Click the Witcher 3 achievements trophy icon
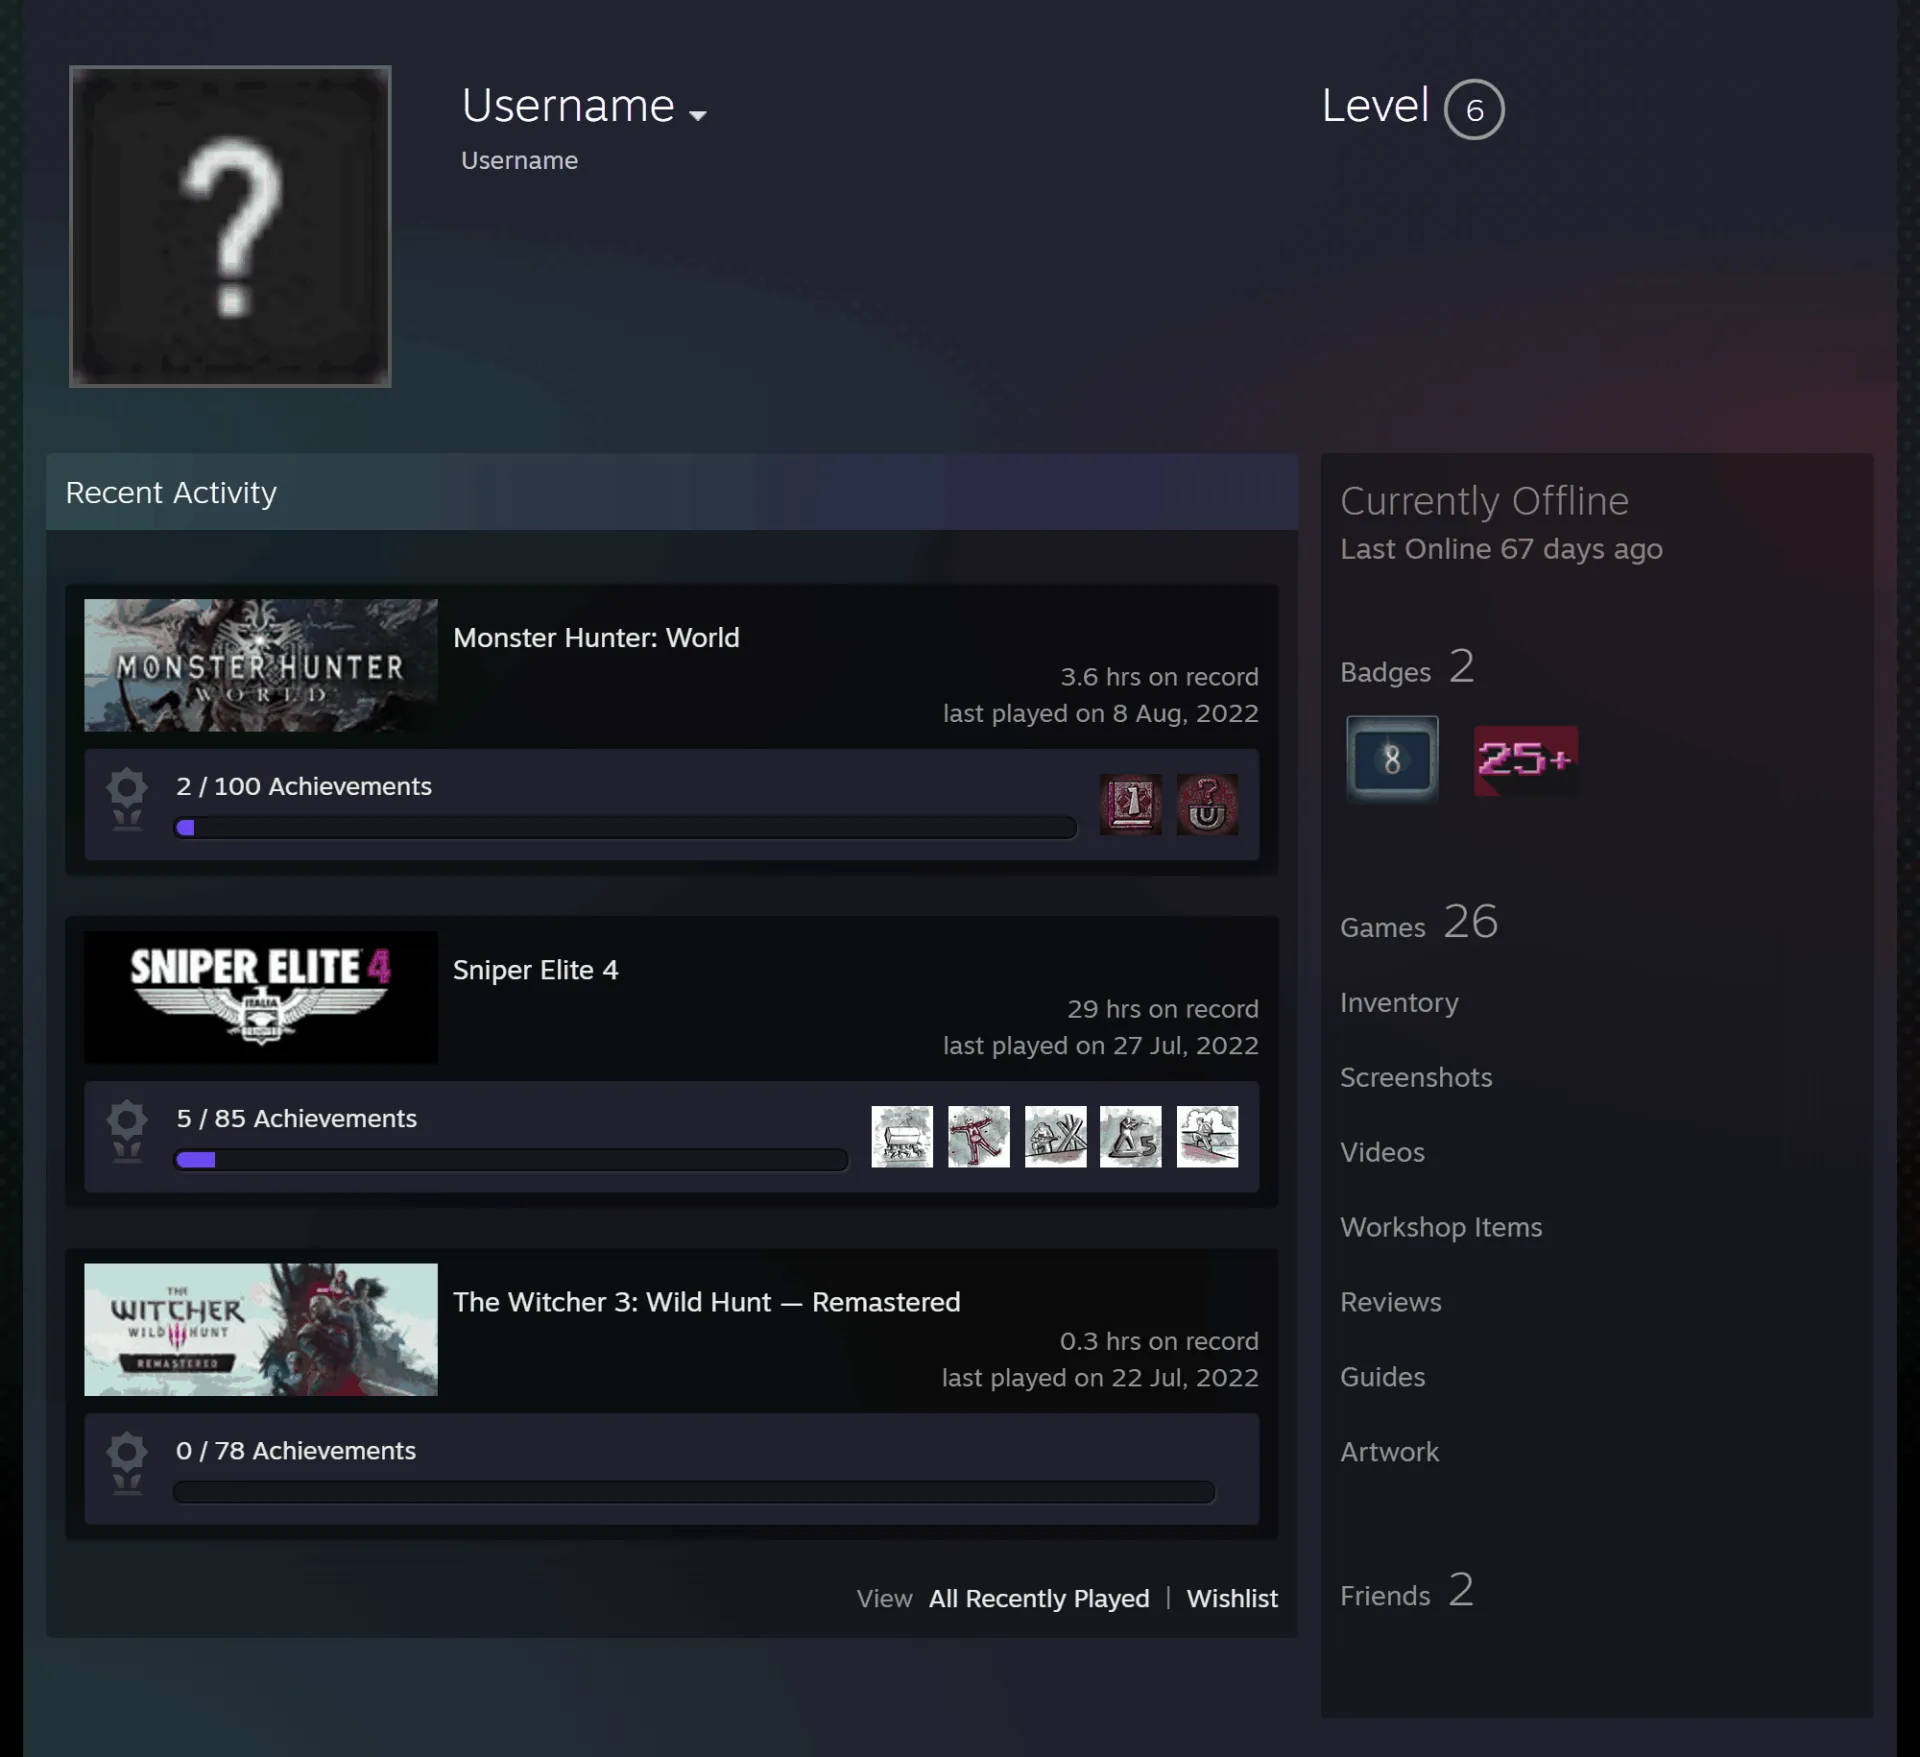Screen dimensions: 1920x1757 (x=127, y=1464)
